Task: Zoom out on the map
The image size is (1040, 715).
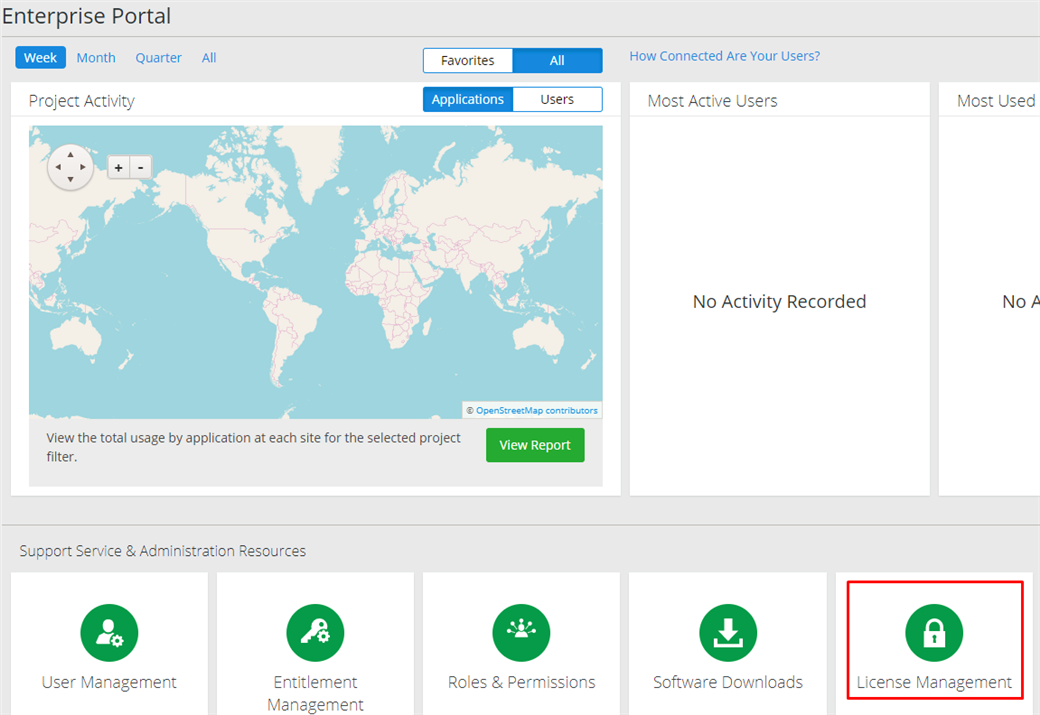Action: 141,168
